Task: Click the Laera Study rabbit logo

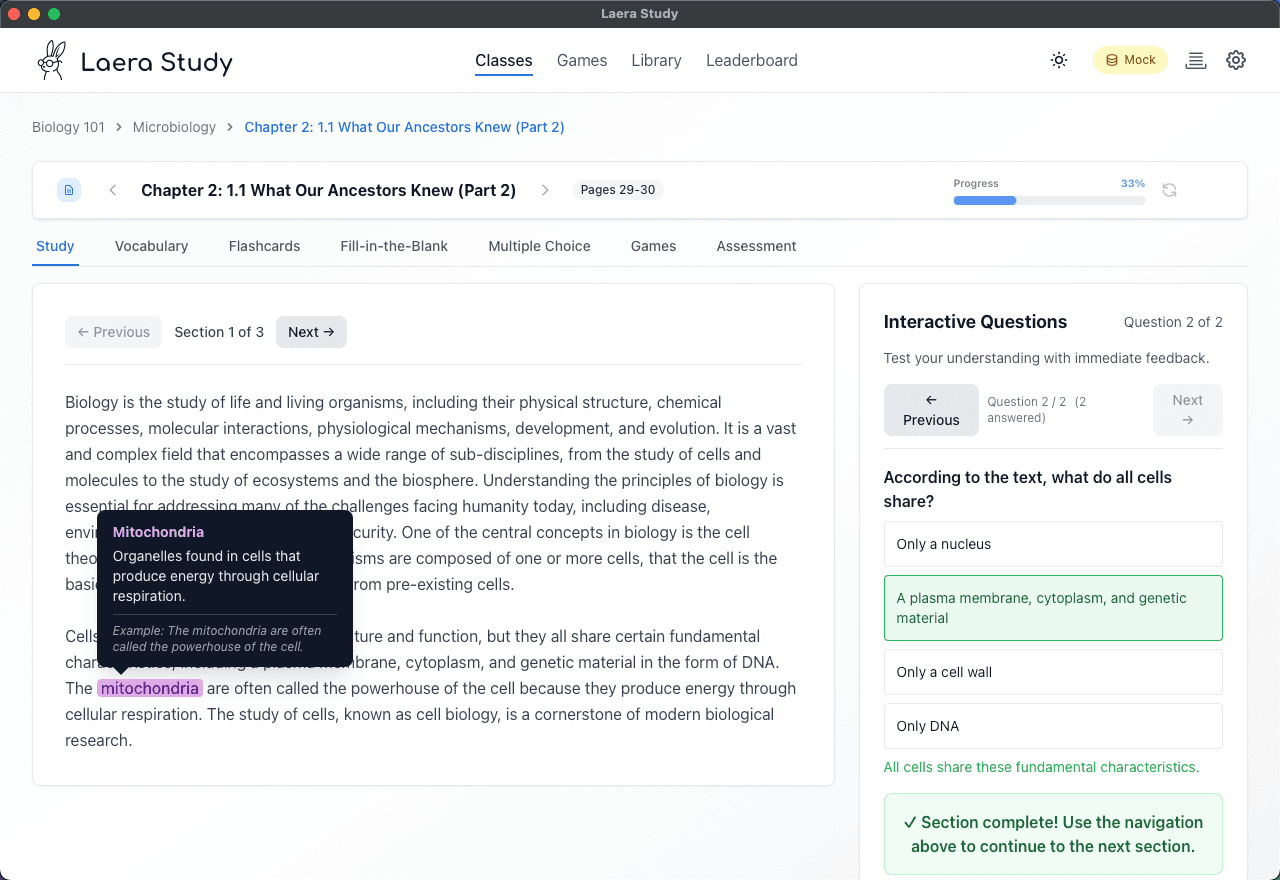Action: tap(51, 60)
